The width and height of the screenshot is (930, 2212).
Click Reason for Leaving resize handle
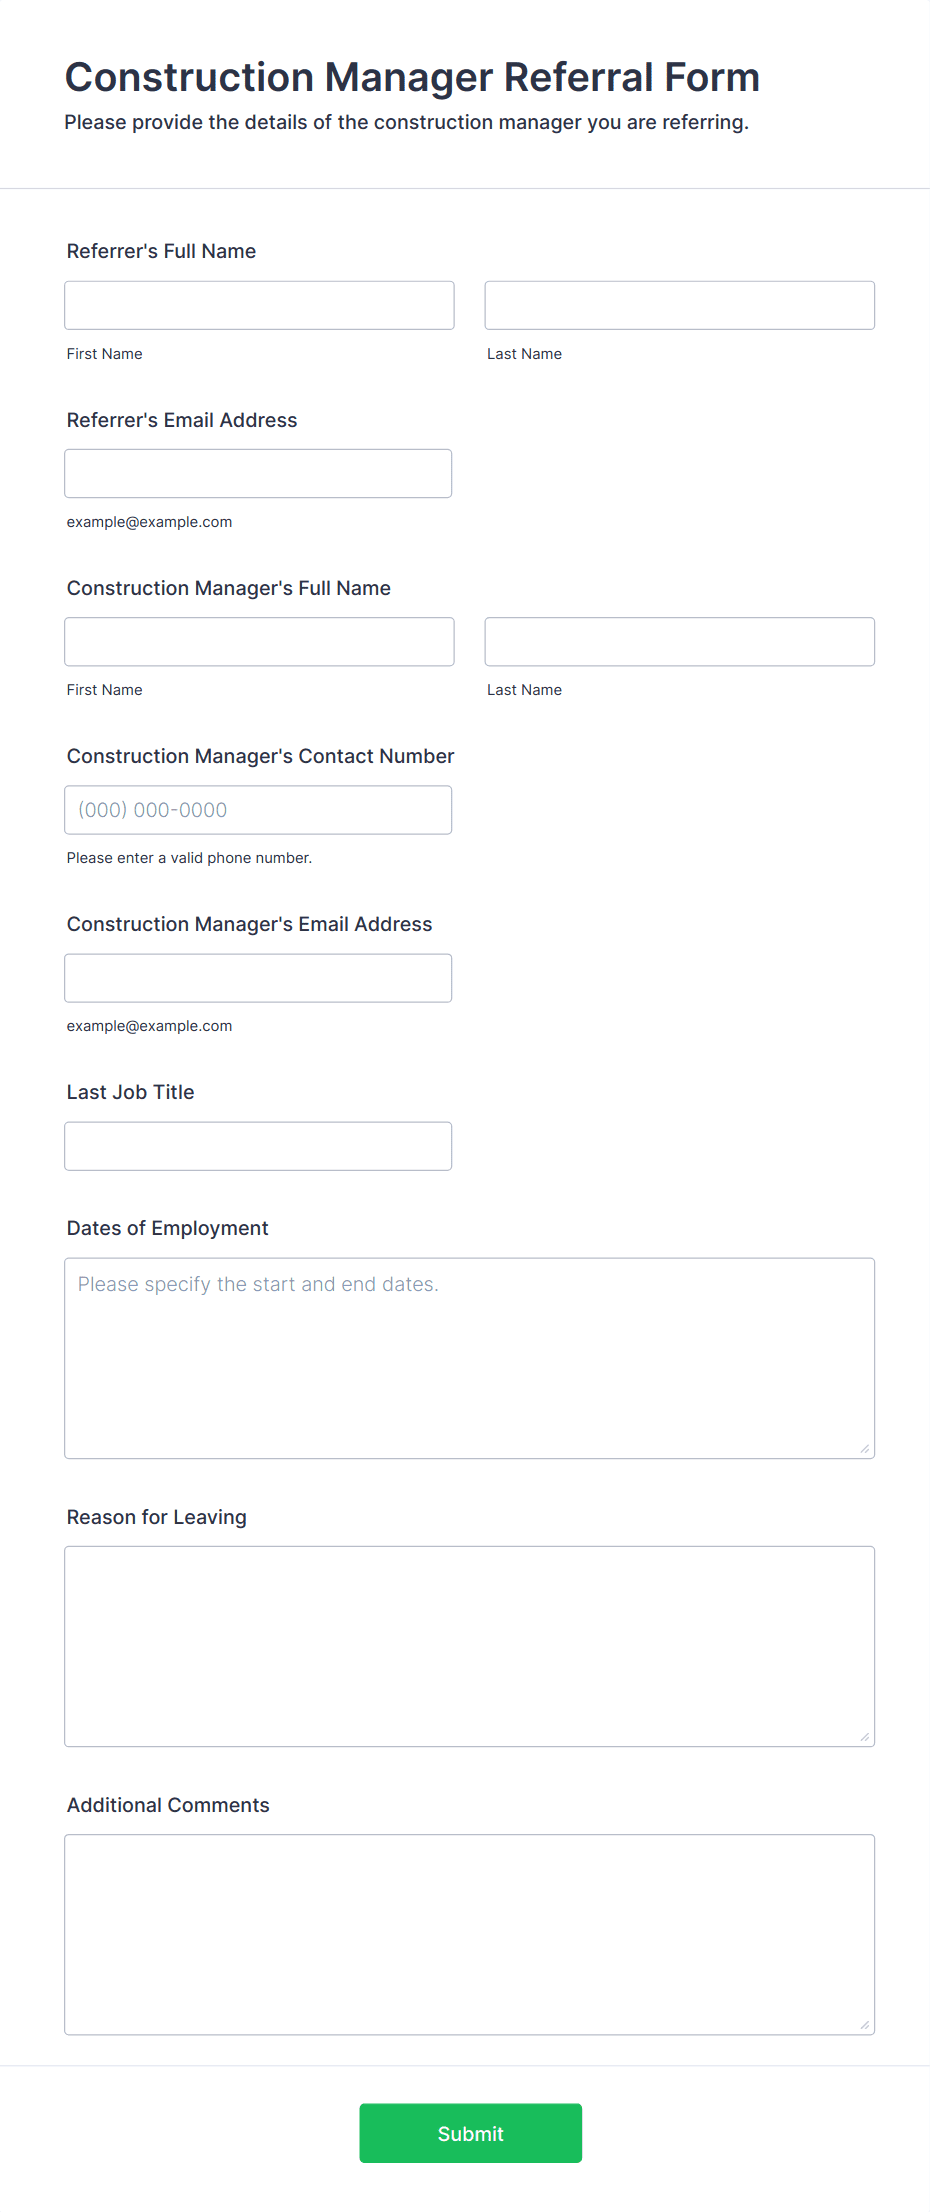point(865,1736)
